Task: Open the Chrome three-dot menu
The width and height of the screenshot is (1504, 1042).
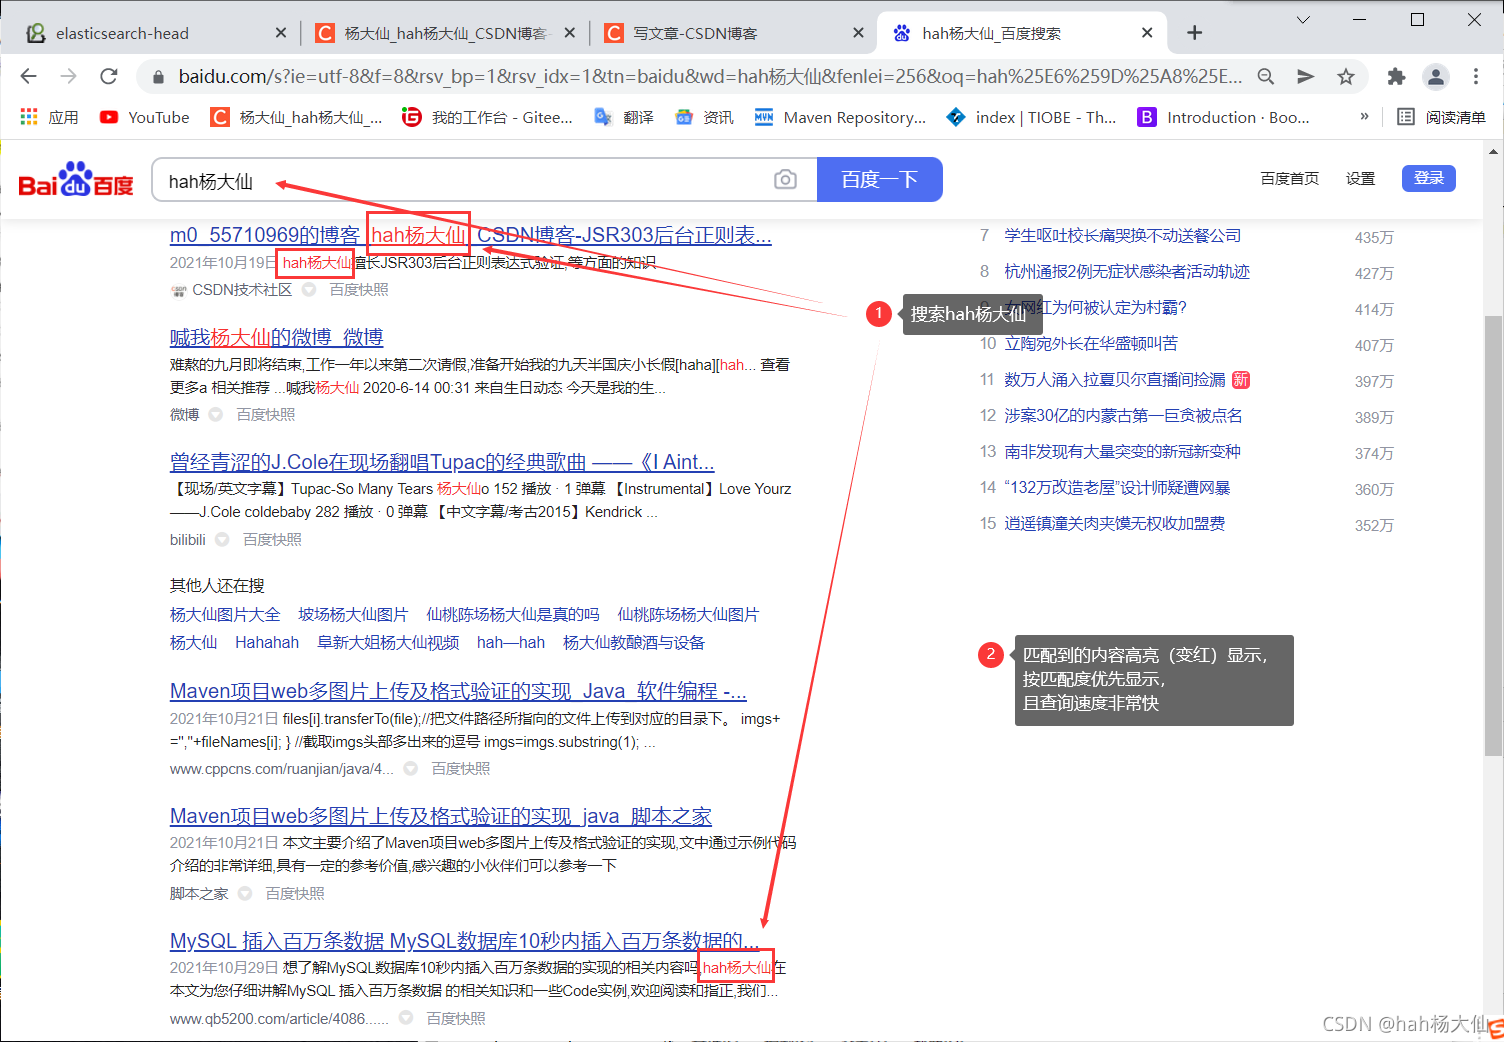Action: [1476, 76]
